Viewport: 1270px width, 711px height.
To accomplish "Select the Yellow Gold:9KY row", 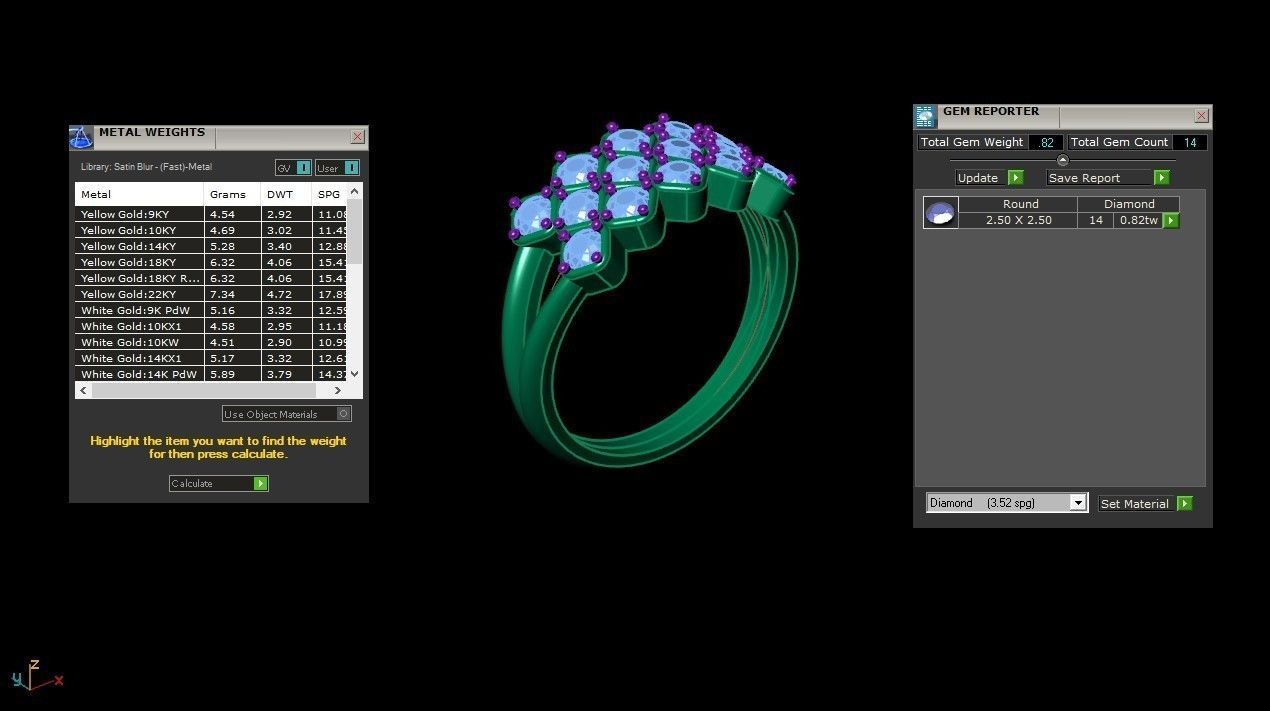I will 212,214.
